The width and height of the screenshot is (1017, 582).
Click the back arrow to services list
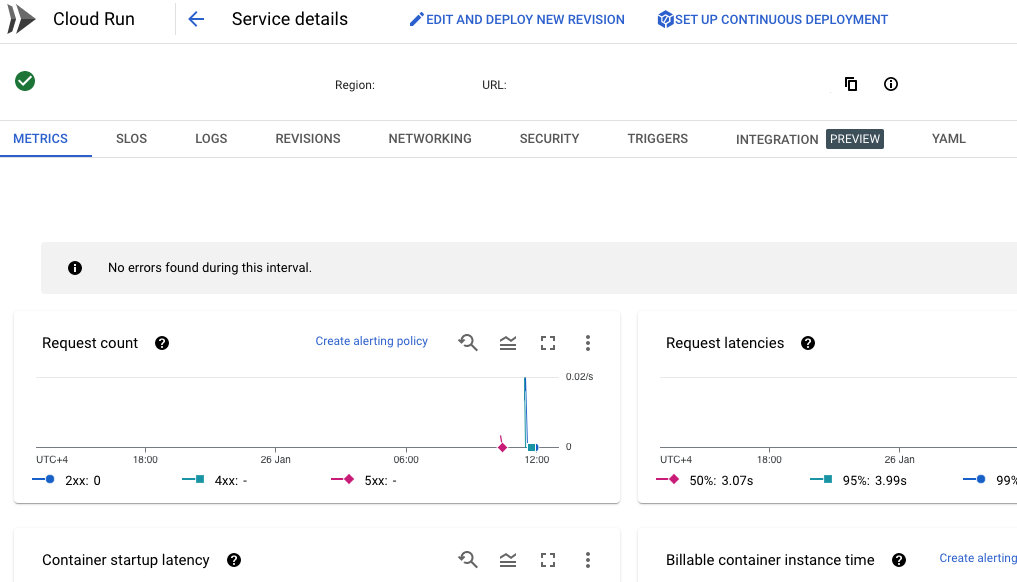pos(196,19)
